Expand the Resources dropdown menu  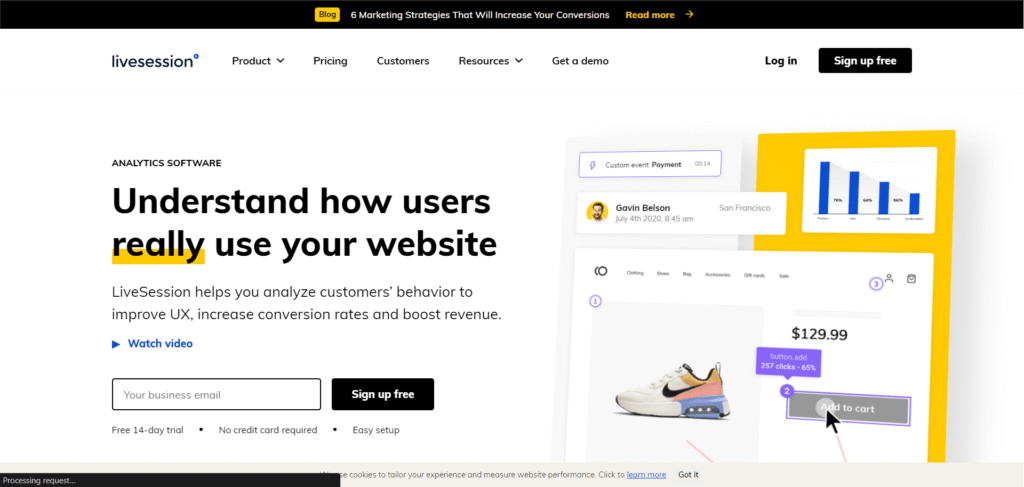click(x=490, y=61)
